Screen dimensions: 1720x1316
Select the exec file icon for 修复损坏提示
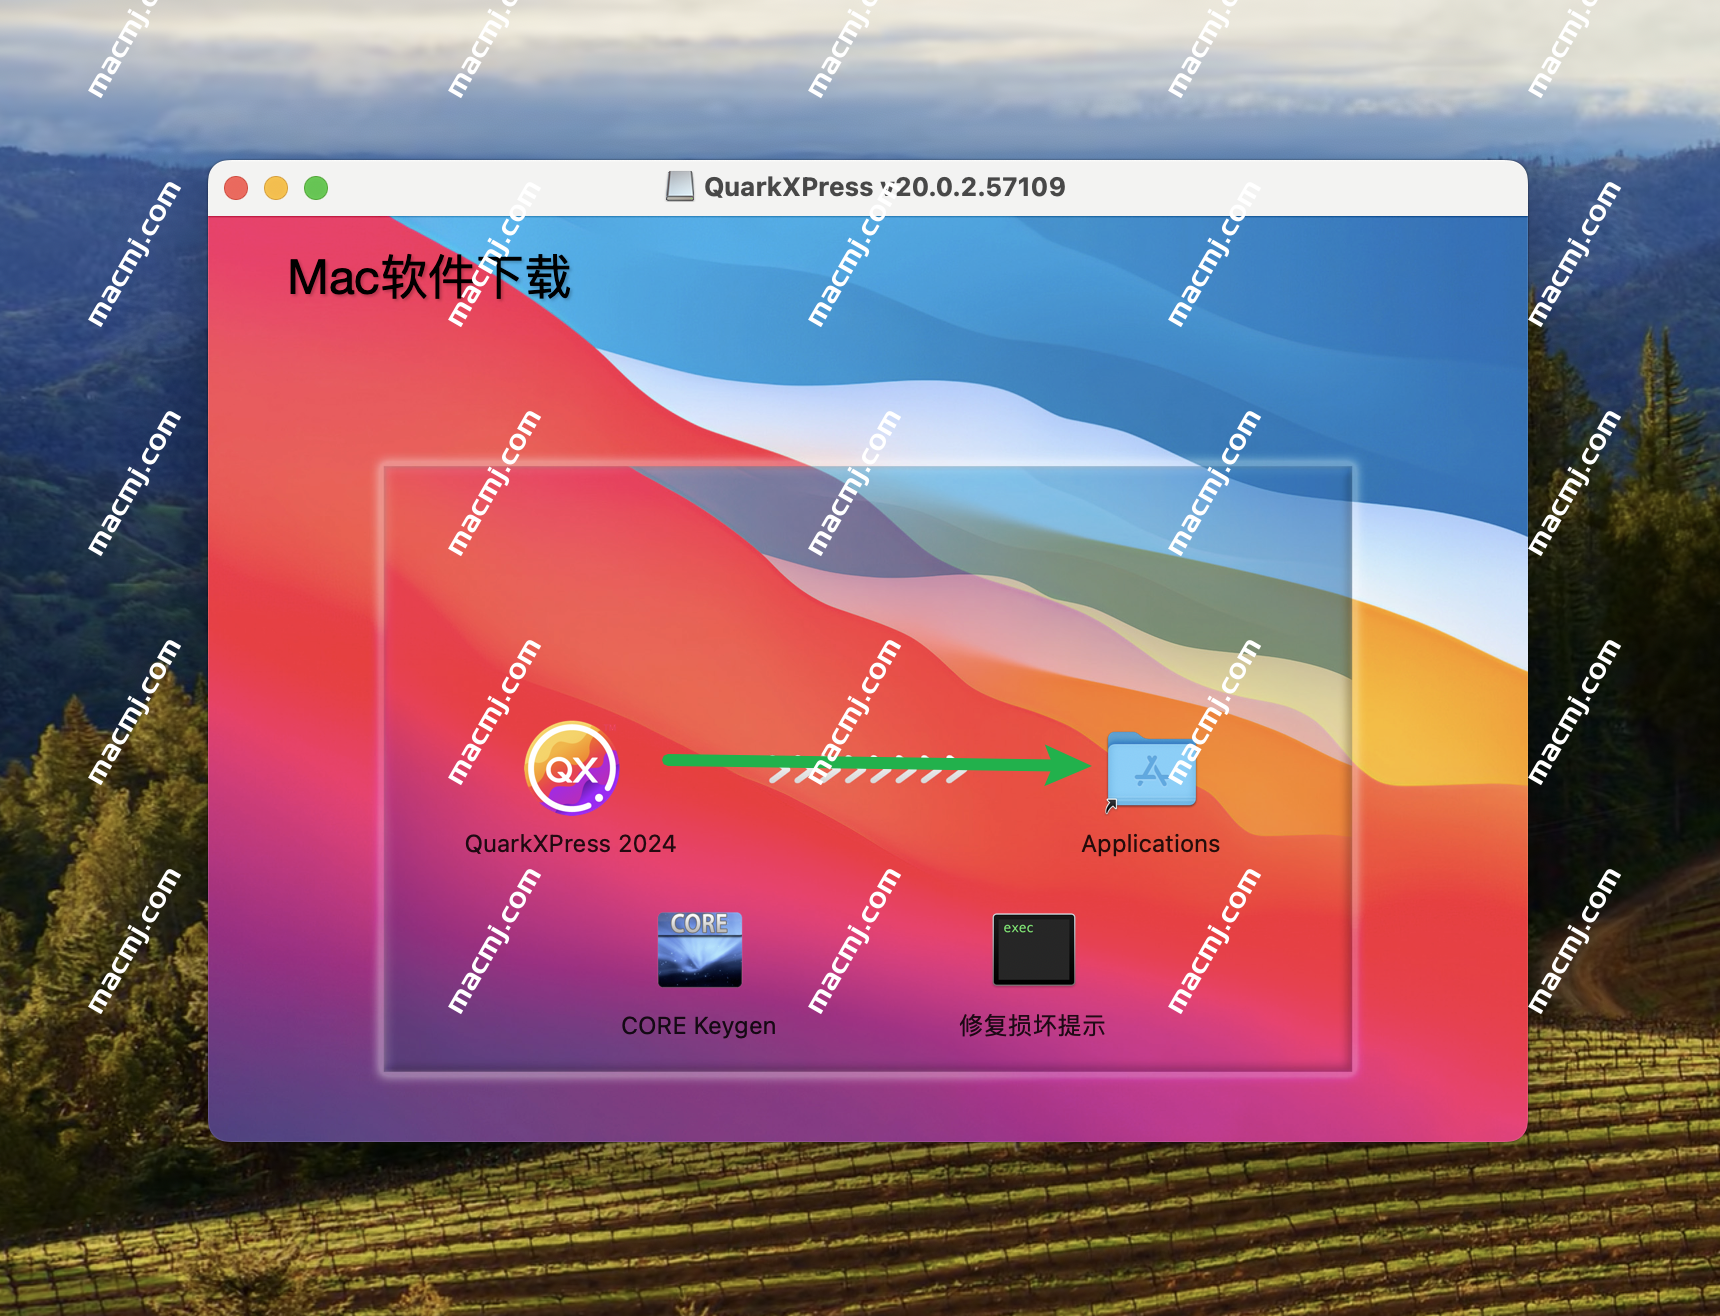(x=1033, y=949)
